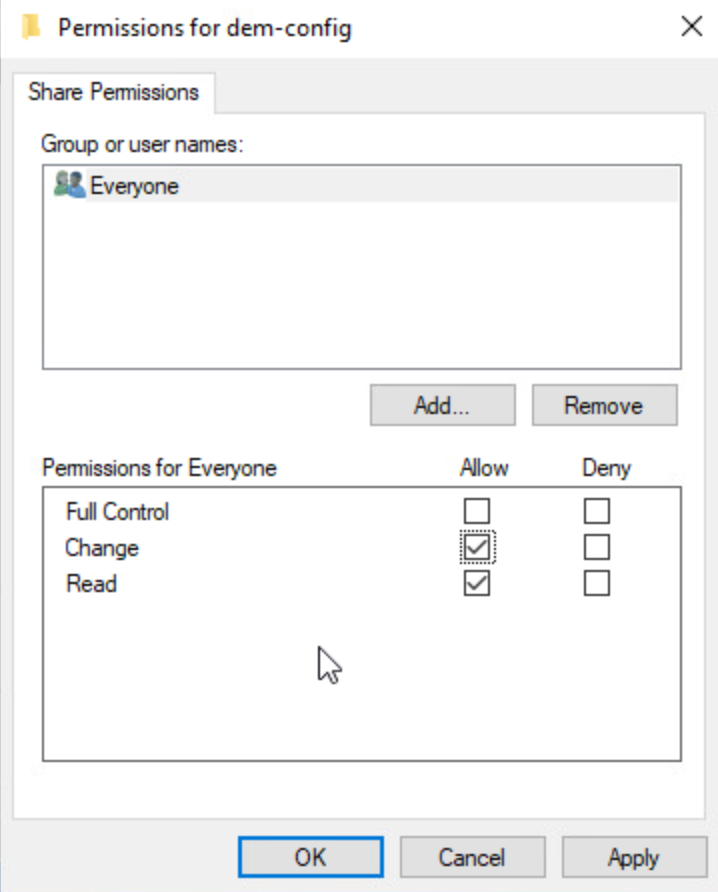This screenshot has width=718, height=892.
Task: Confirm the permissions with OK
Action: (310, 858)
